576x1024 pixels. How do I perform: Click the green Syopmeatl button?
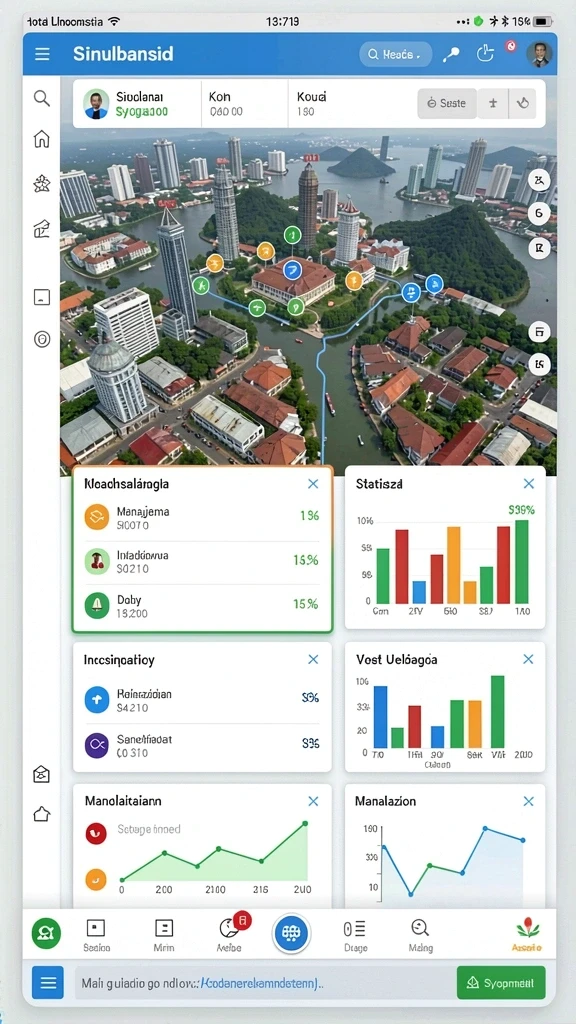click(501, 983)
